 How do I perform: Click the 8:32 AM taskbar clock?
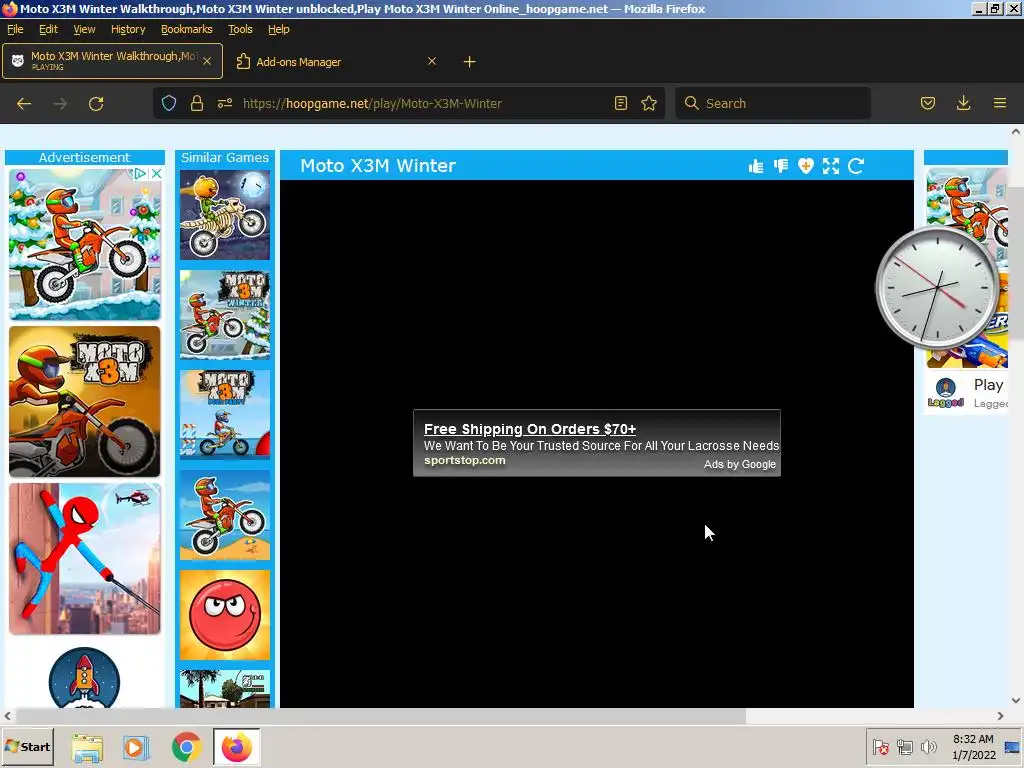973,747
